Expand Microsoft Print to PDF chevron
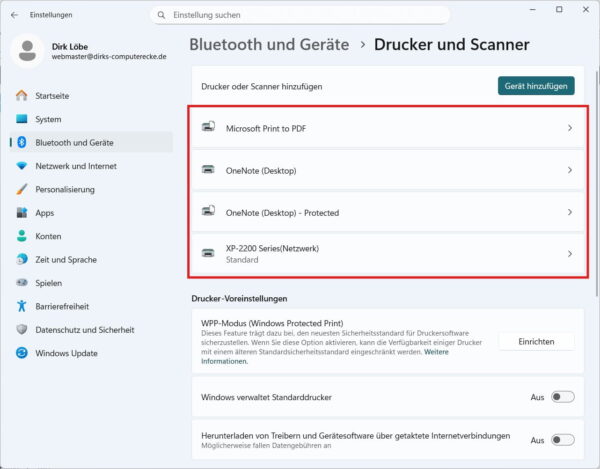 tap(570, 128)
